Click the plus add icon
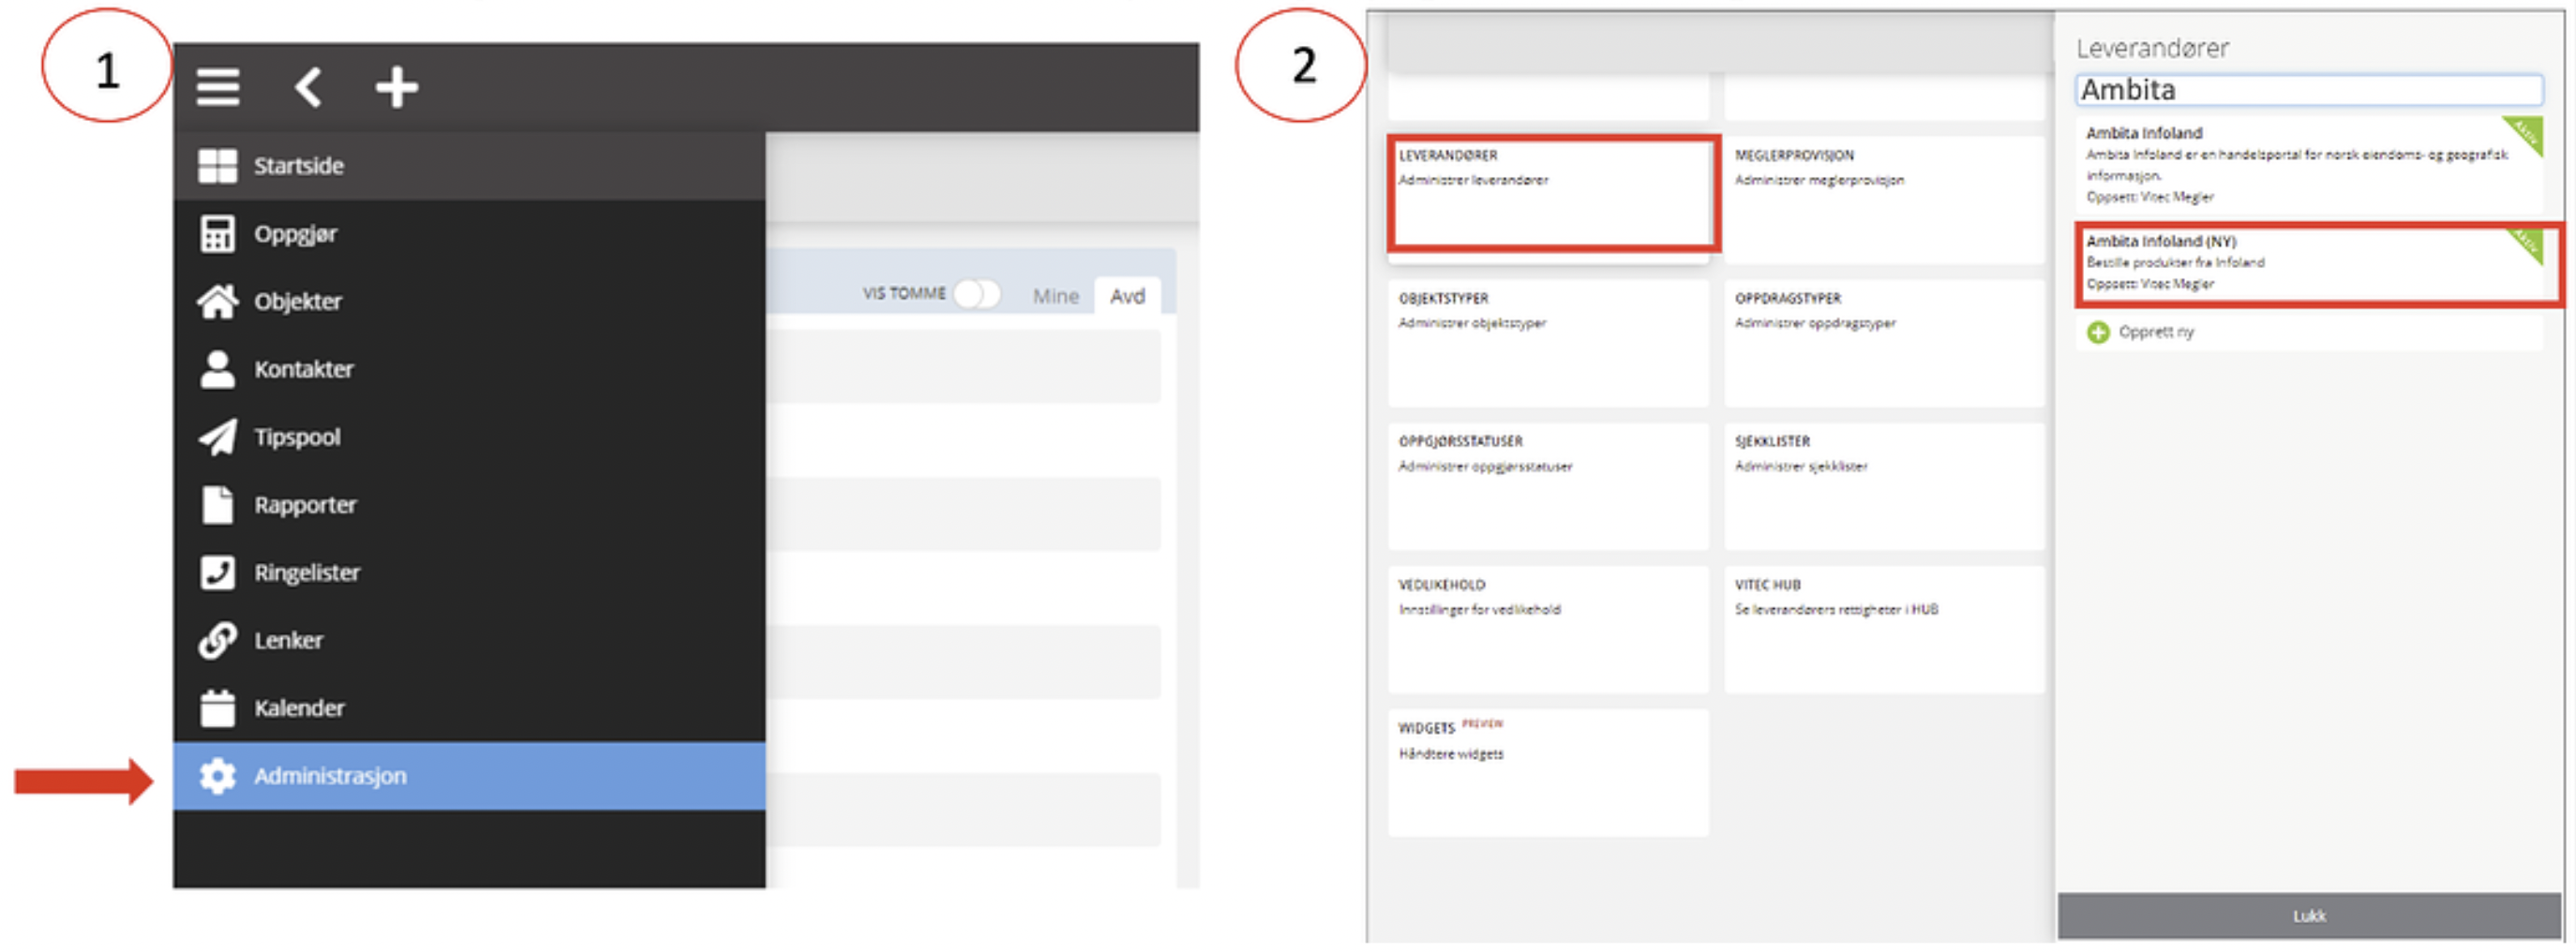The height and width of the screenshot is (952, 2576). tap(396, 87)
